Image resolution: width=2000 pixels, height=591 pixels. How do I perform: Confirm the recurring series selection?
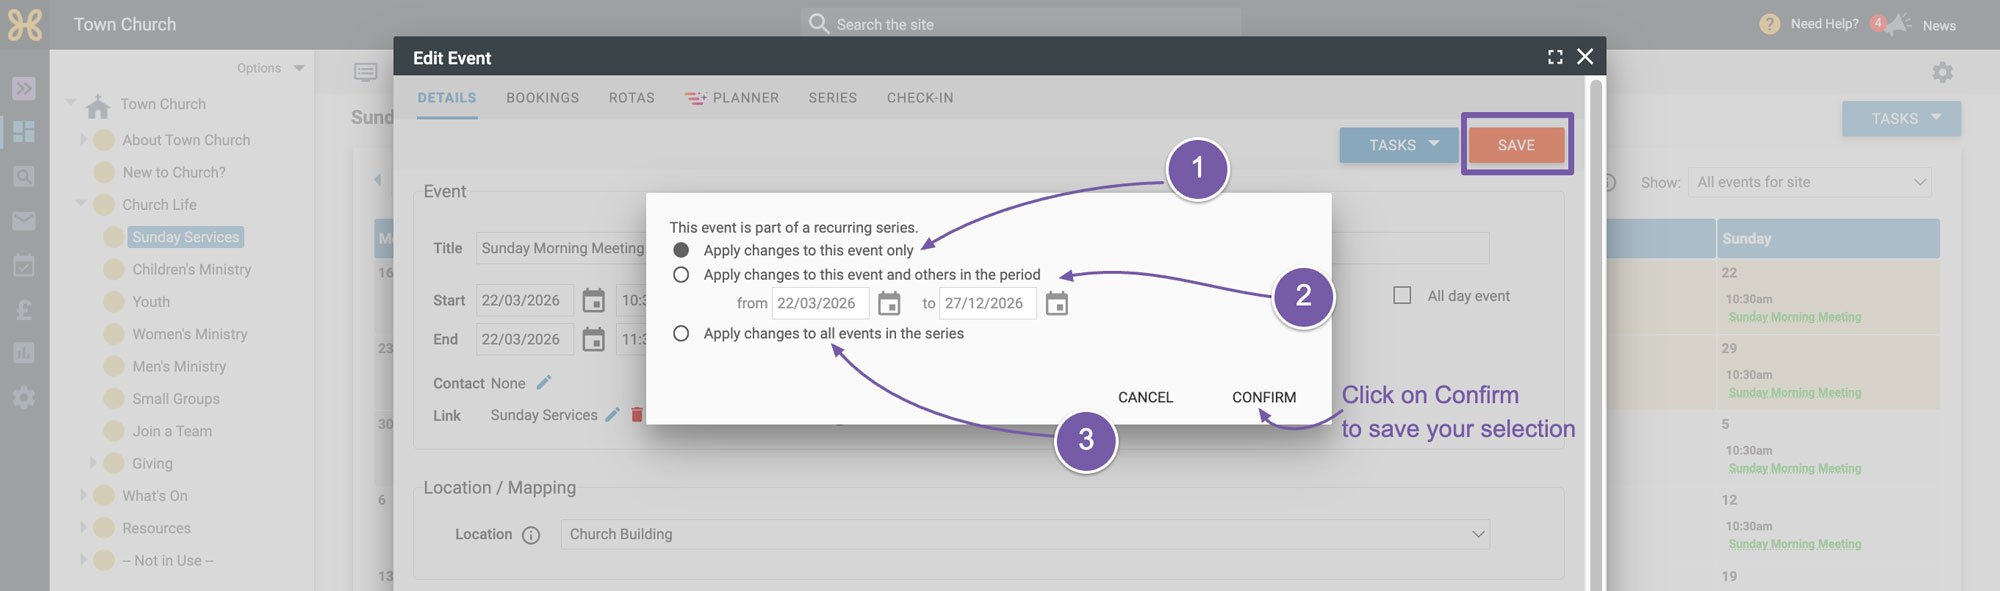(x=1264, y=397)
